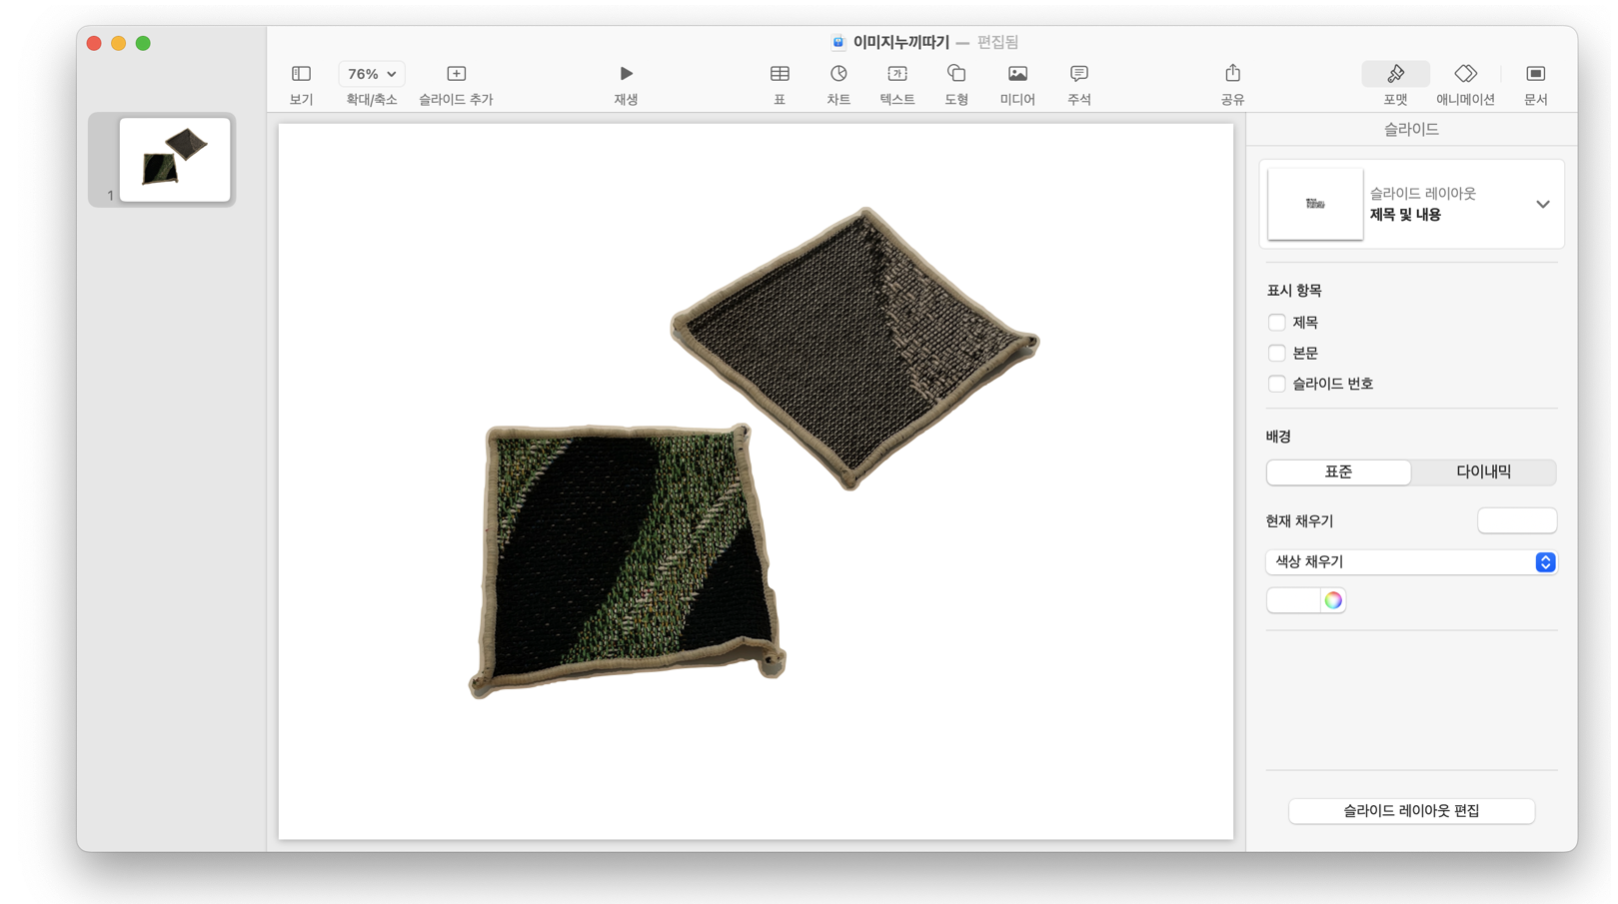Screen dimensions: 1618x904
Task: Click the document title 이미지누끼따기
Action: [901, 42]
